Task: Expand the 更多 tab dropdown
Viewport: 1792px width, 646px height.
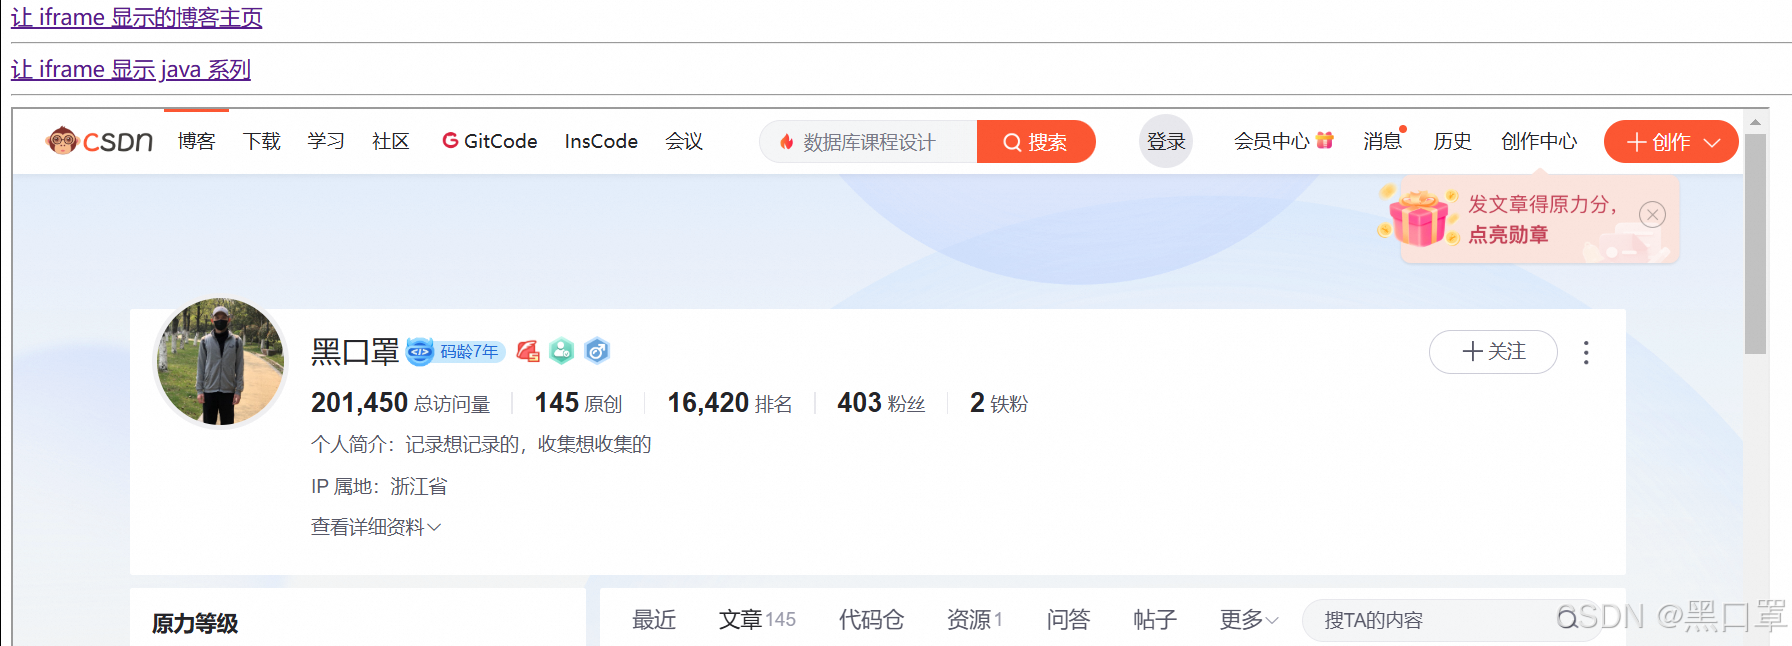Action: pos(1249,620)
